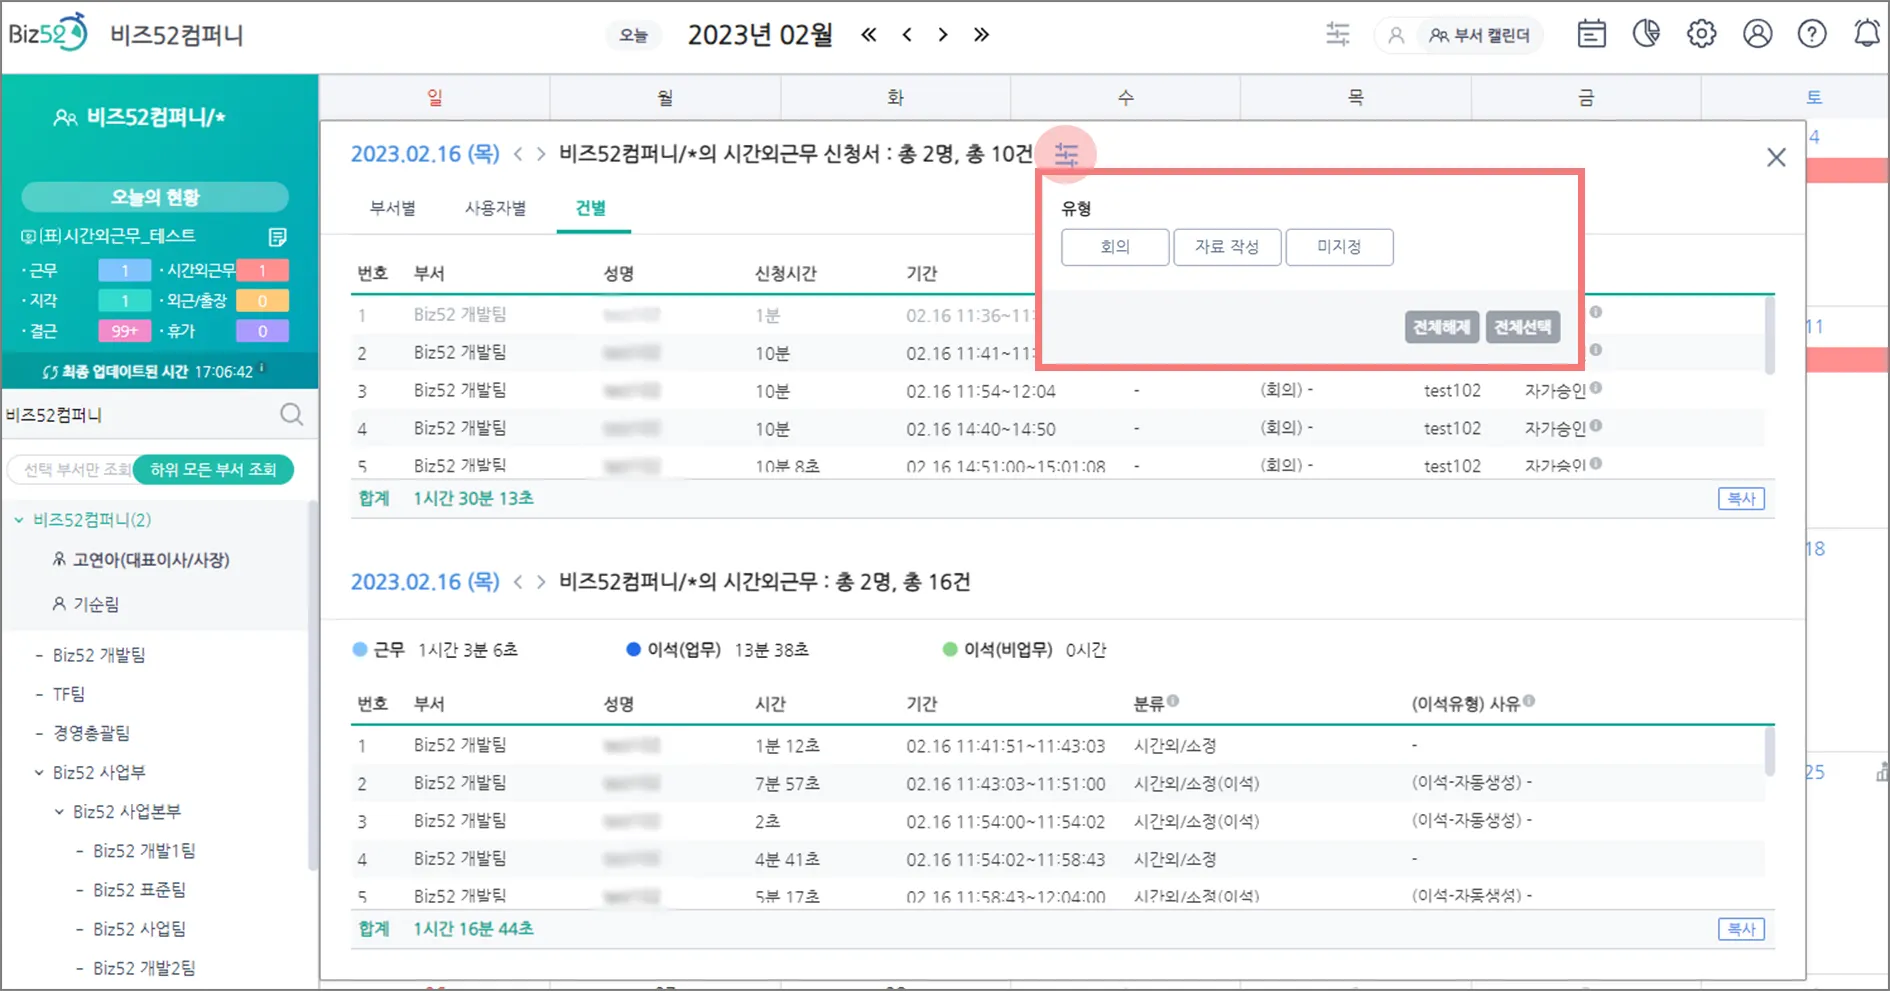Focus the 비즈52컴퍼니 department search field

(x=140, y=415)
